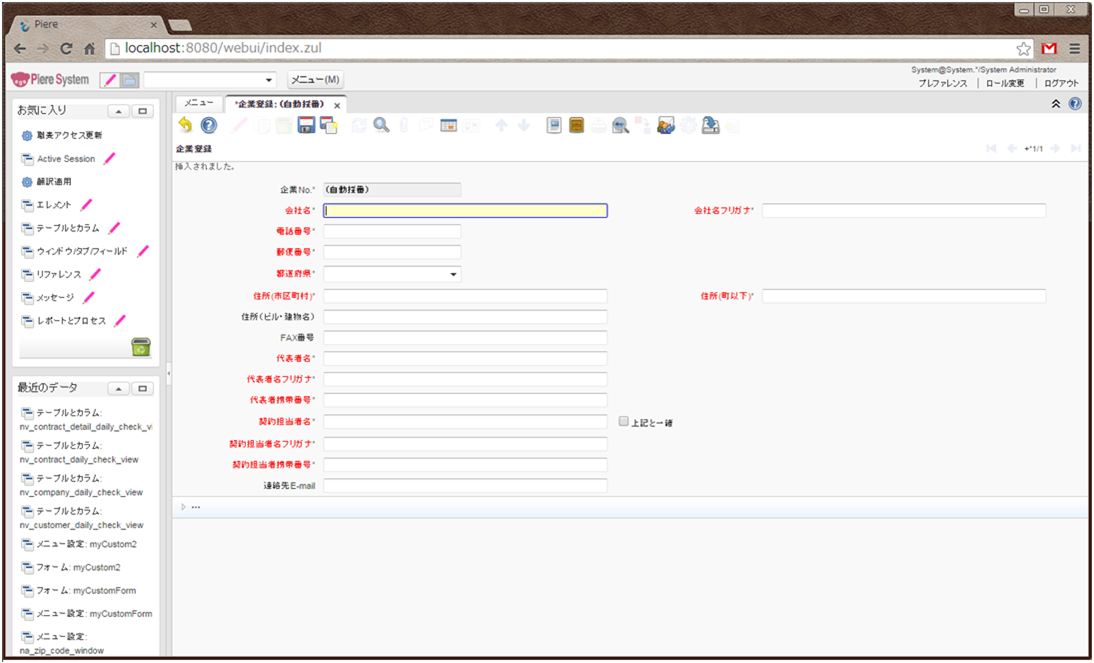Close the 企業登録 tab with its X
This screenshot has width=1094, height=663.
pyautogui.click(x=337, y=105)
